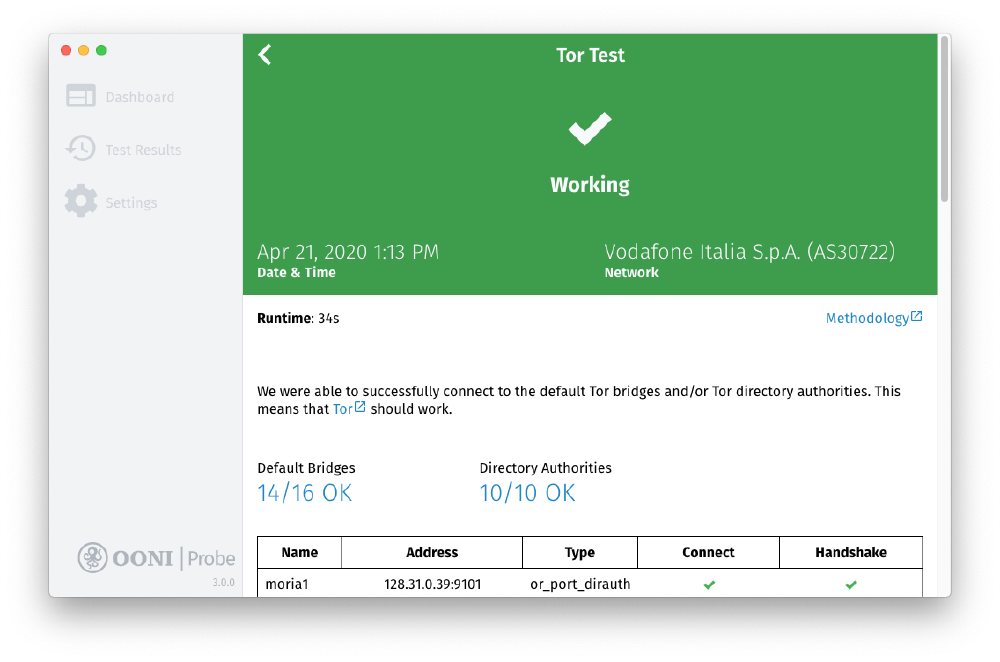The image size is (1000, 662).
Task: Select the green Handshake checkmark for moria1
Action: 851,584
